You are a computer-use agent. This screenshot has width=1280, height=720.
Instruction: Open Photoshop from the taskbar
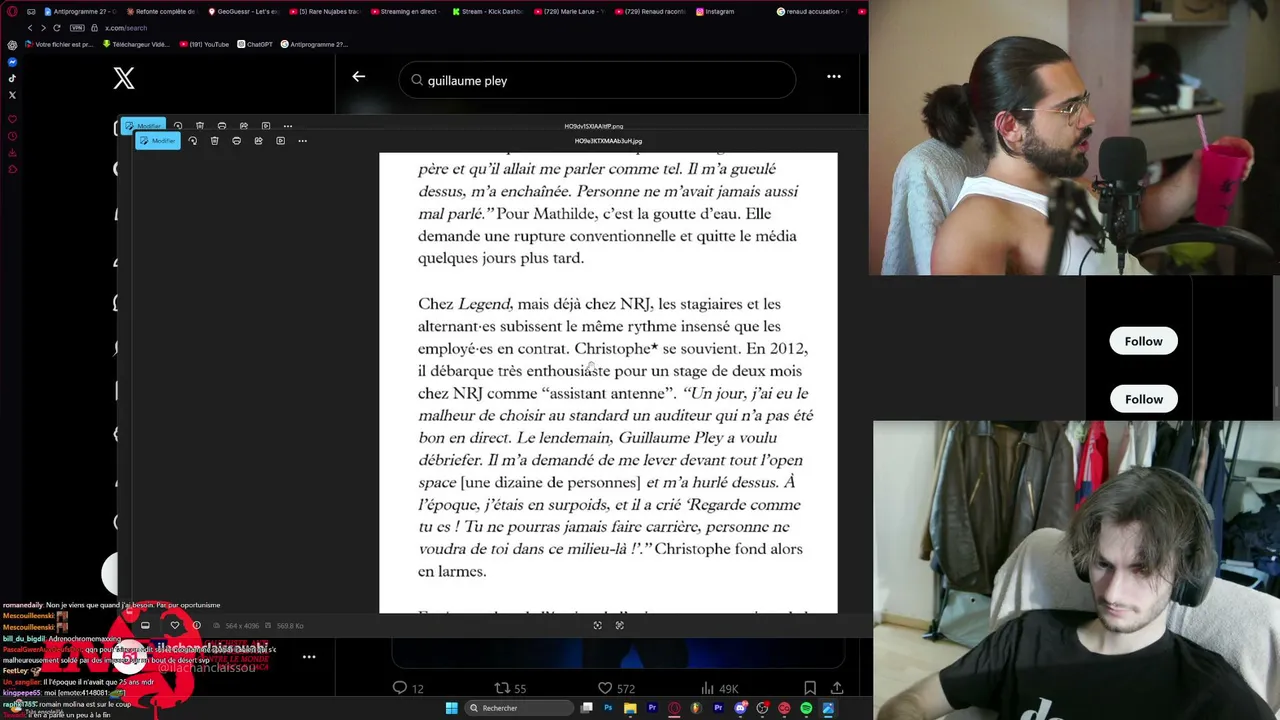tap(608, 708)
